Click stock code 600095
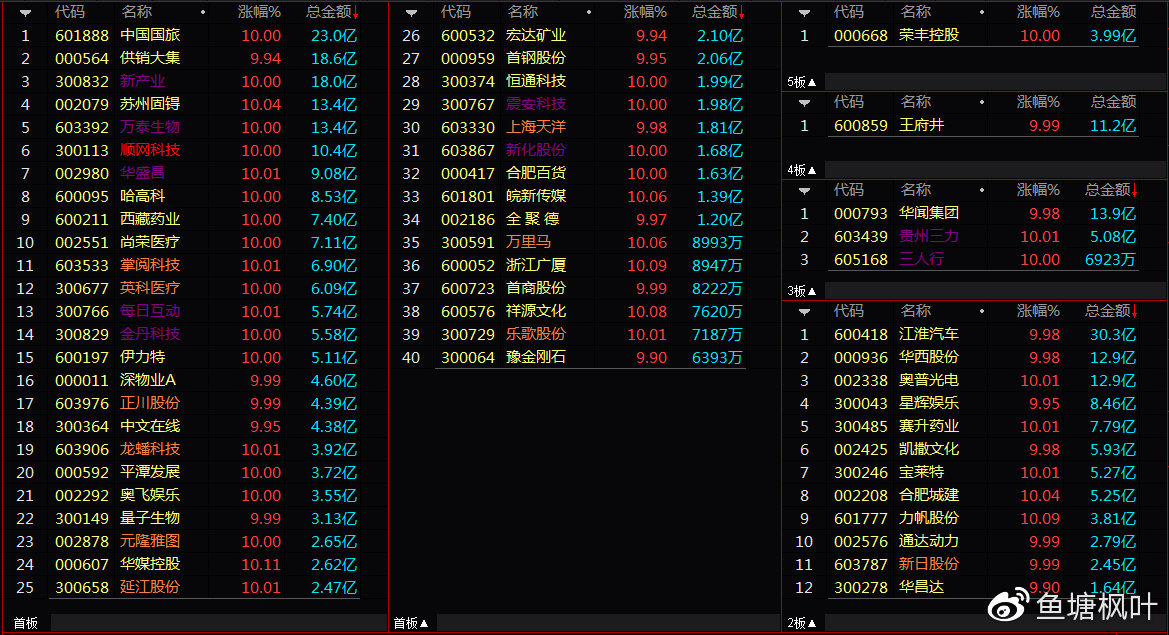 (82, 197)
